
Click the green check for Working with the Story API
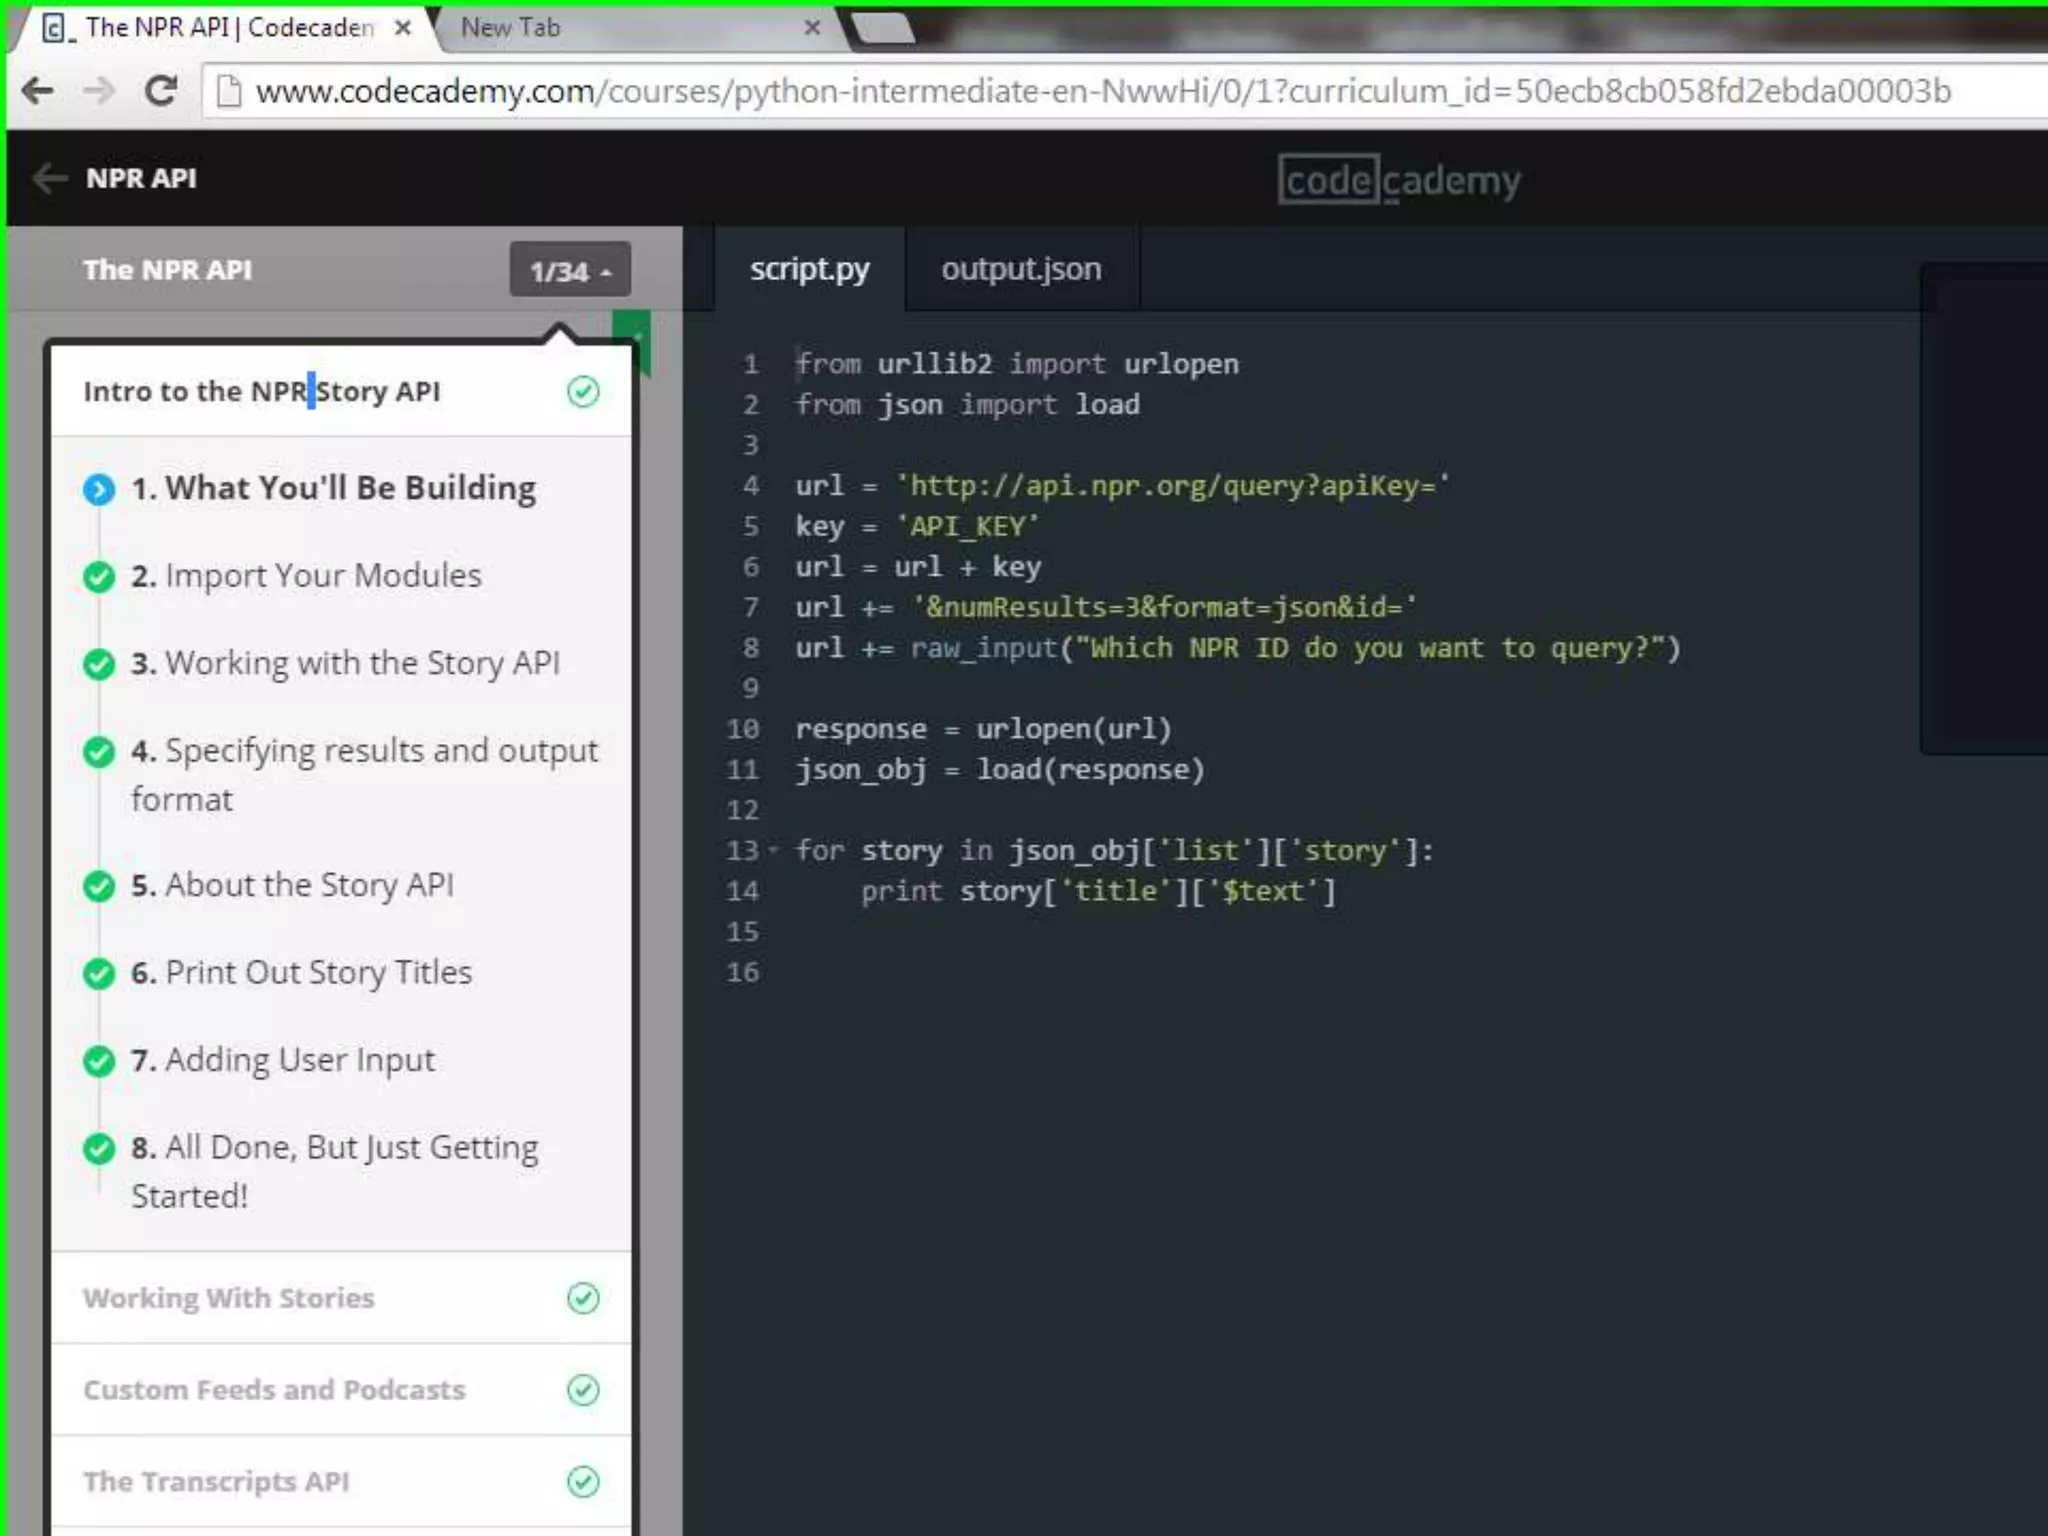point(98,664)
